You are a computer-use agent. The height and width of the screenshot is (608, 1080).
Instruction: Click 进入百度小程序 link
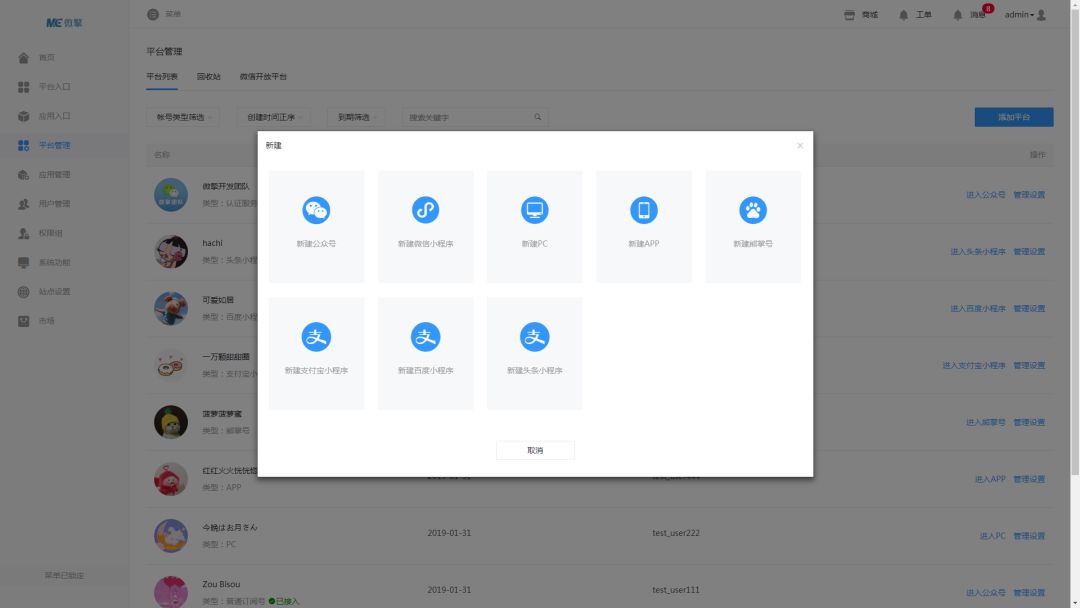[x=978, y=308]
